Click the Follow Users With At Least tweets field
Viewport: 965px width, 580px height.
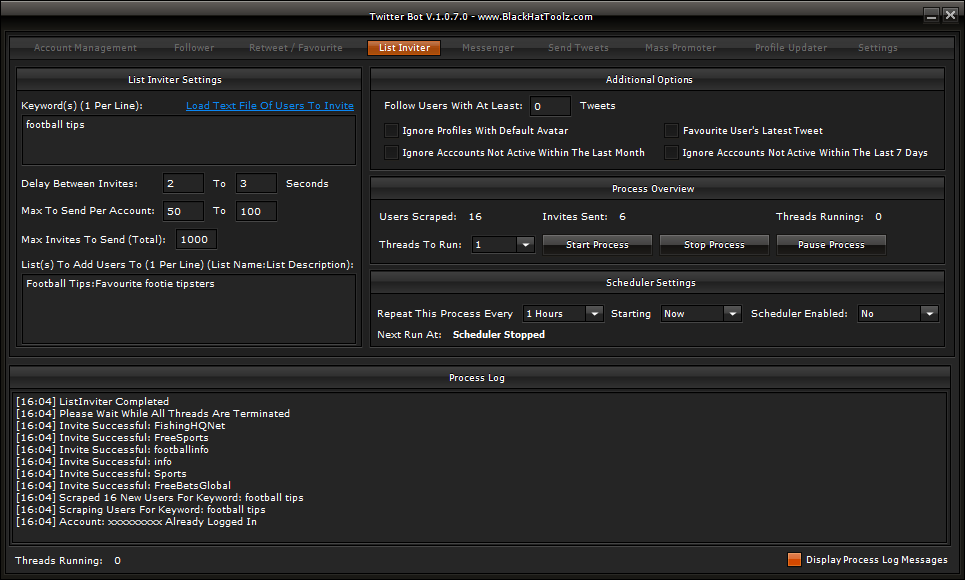(550, 106)
